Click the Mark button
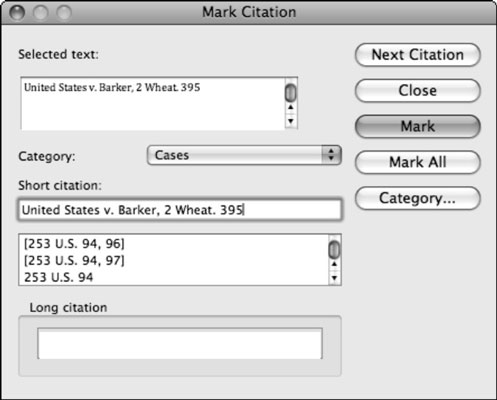 tap(418, 126)
